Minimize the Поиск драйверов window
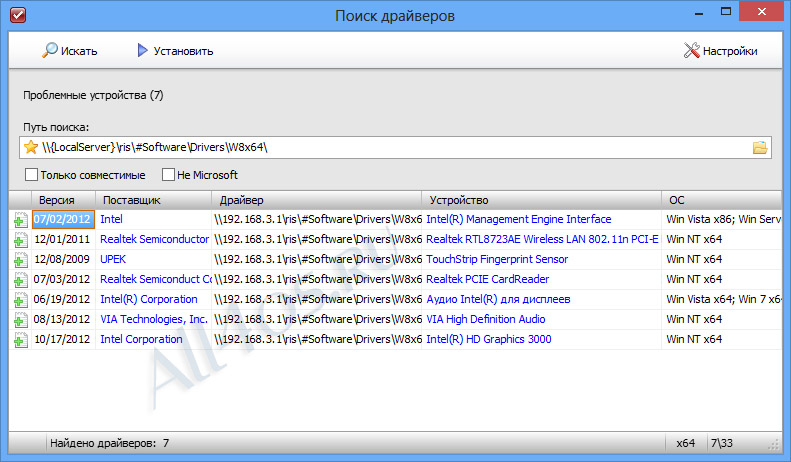Viewport: 791px width, 462px height. 699,12
